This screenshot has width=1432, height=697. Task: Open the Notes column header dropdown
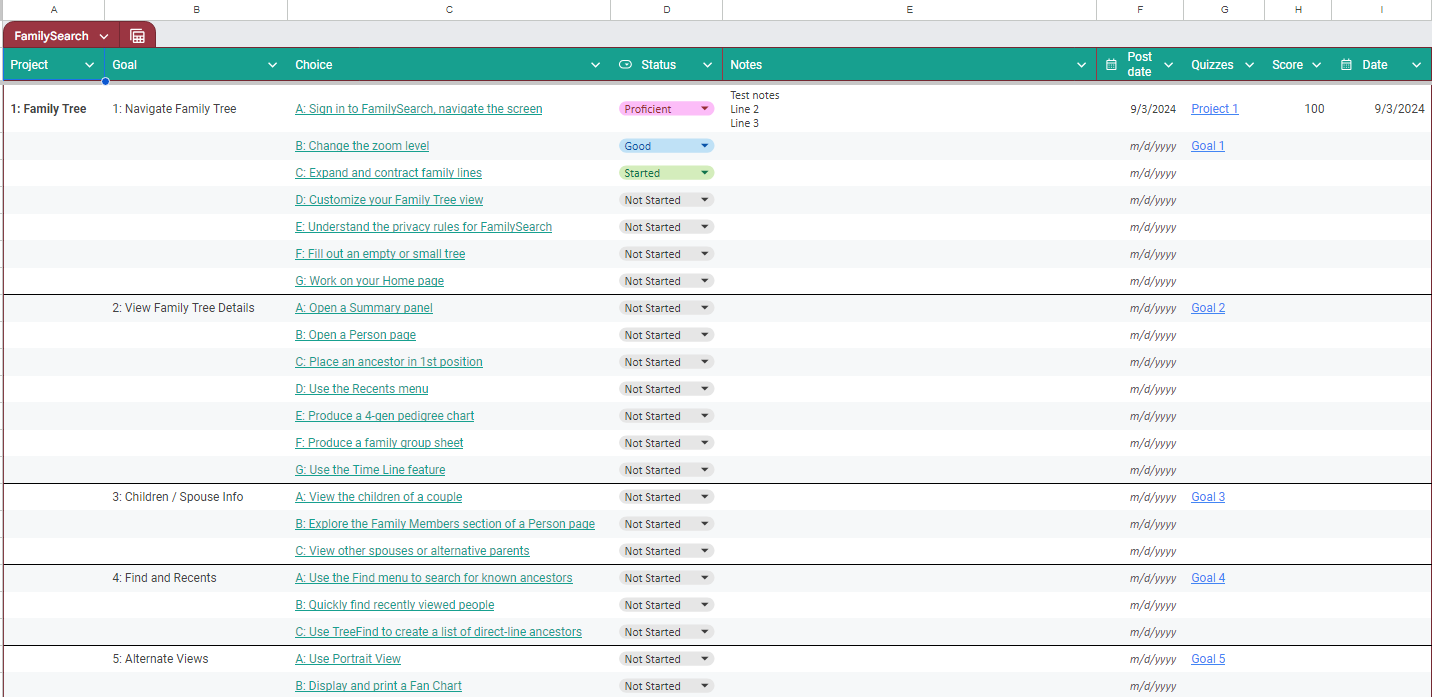(x=1081, y=65)
